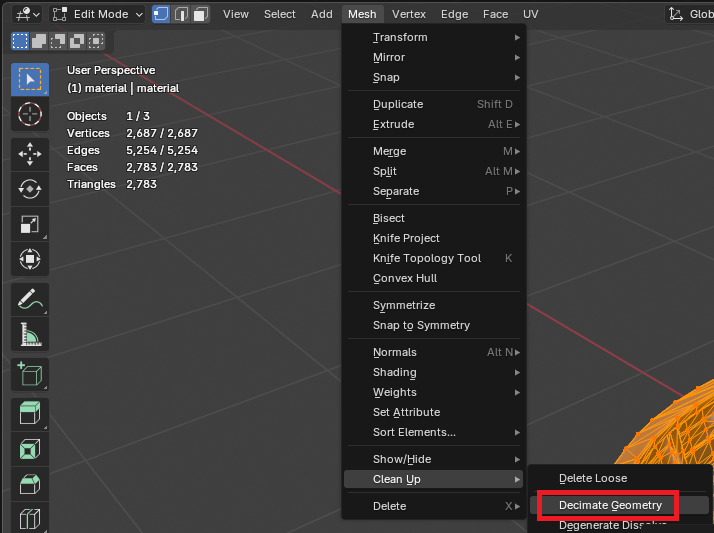Activate the Inset Faces tool
Image resolution: width=714 pixels, height=533 pixels.
(30, 449)
